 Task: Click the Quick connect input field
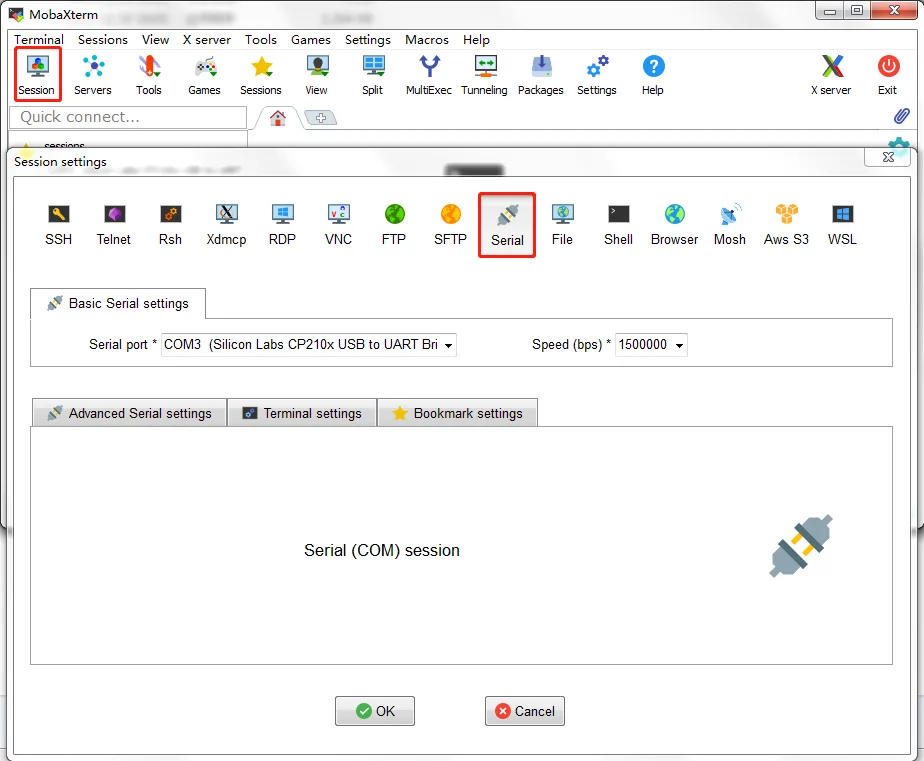click(128, 117)
